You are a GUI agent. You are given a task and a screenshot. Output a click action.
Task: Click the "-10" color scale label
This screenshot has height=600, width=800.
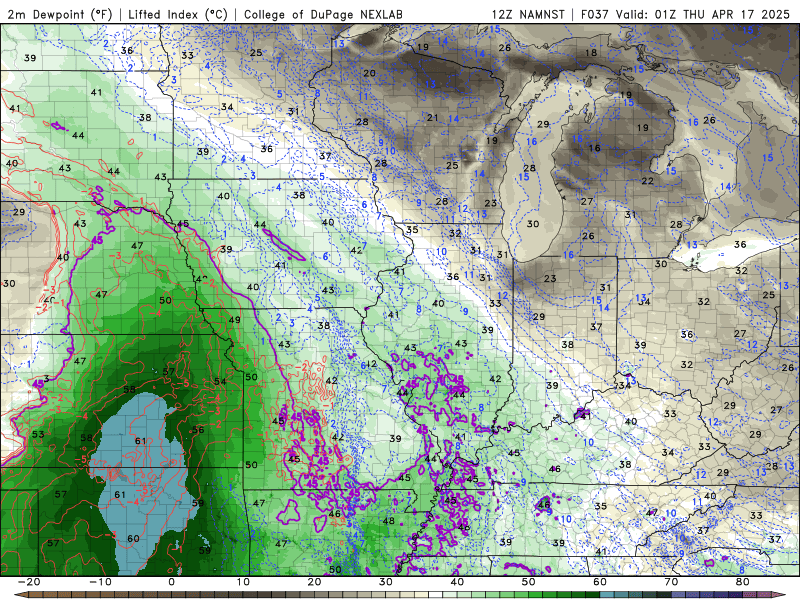(100, 582)
